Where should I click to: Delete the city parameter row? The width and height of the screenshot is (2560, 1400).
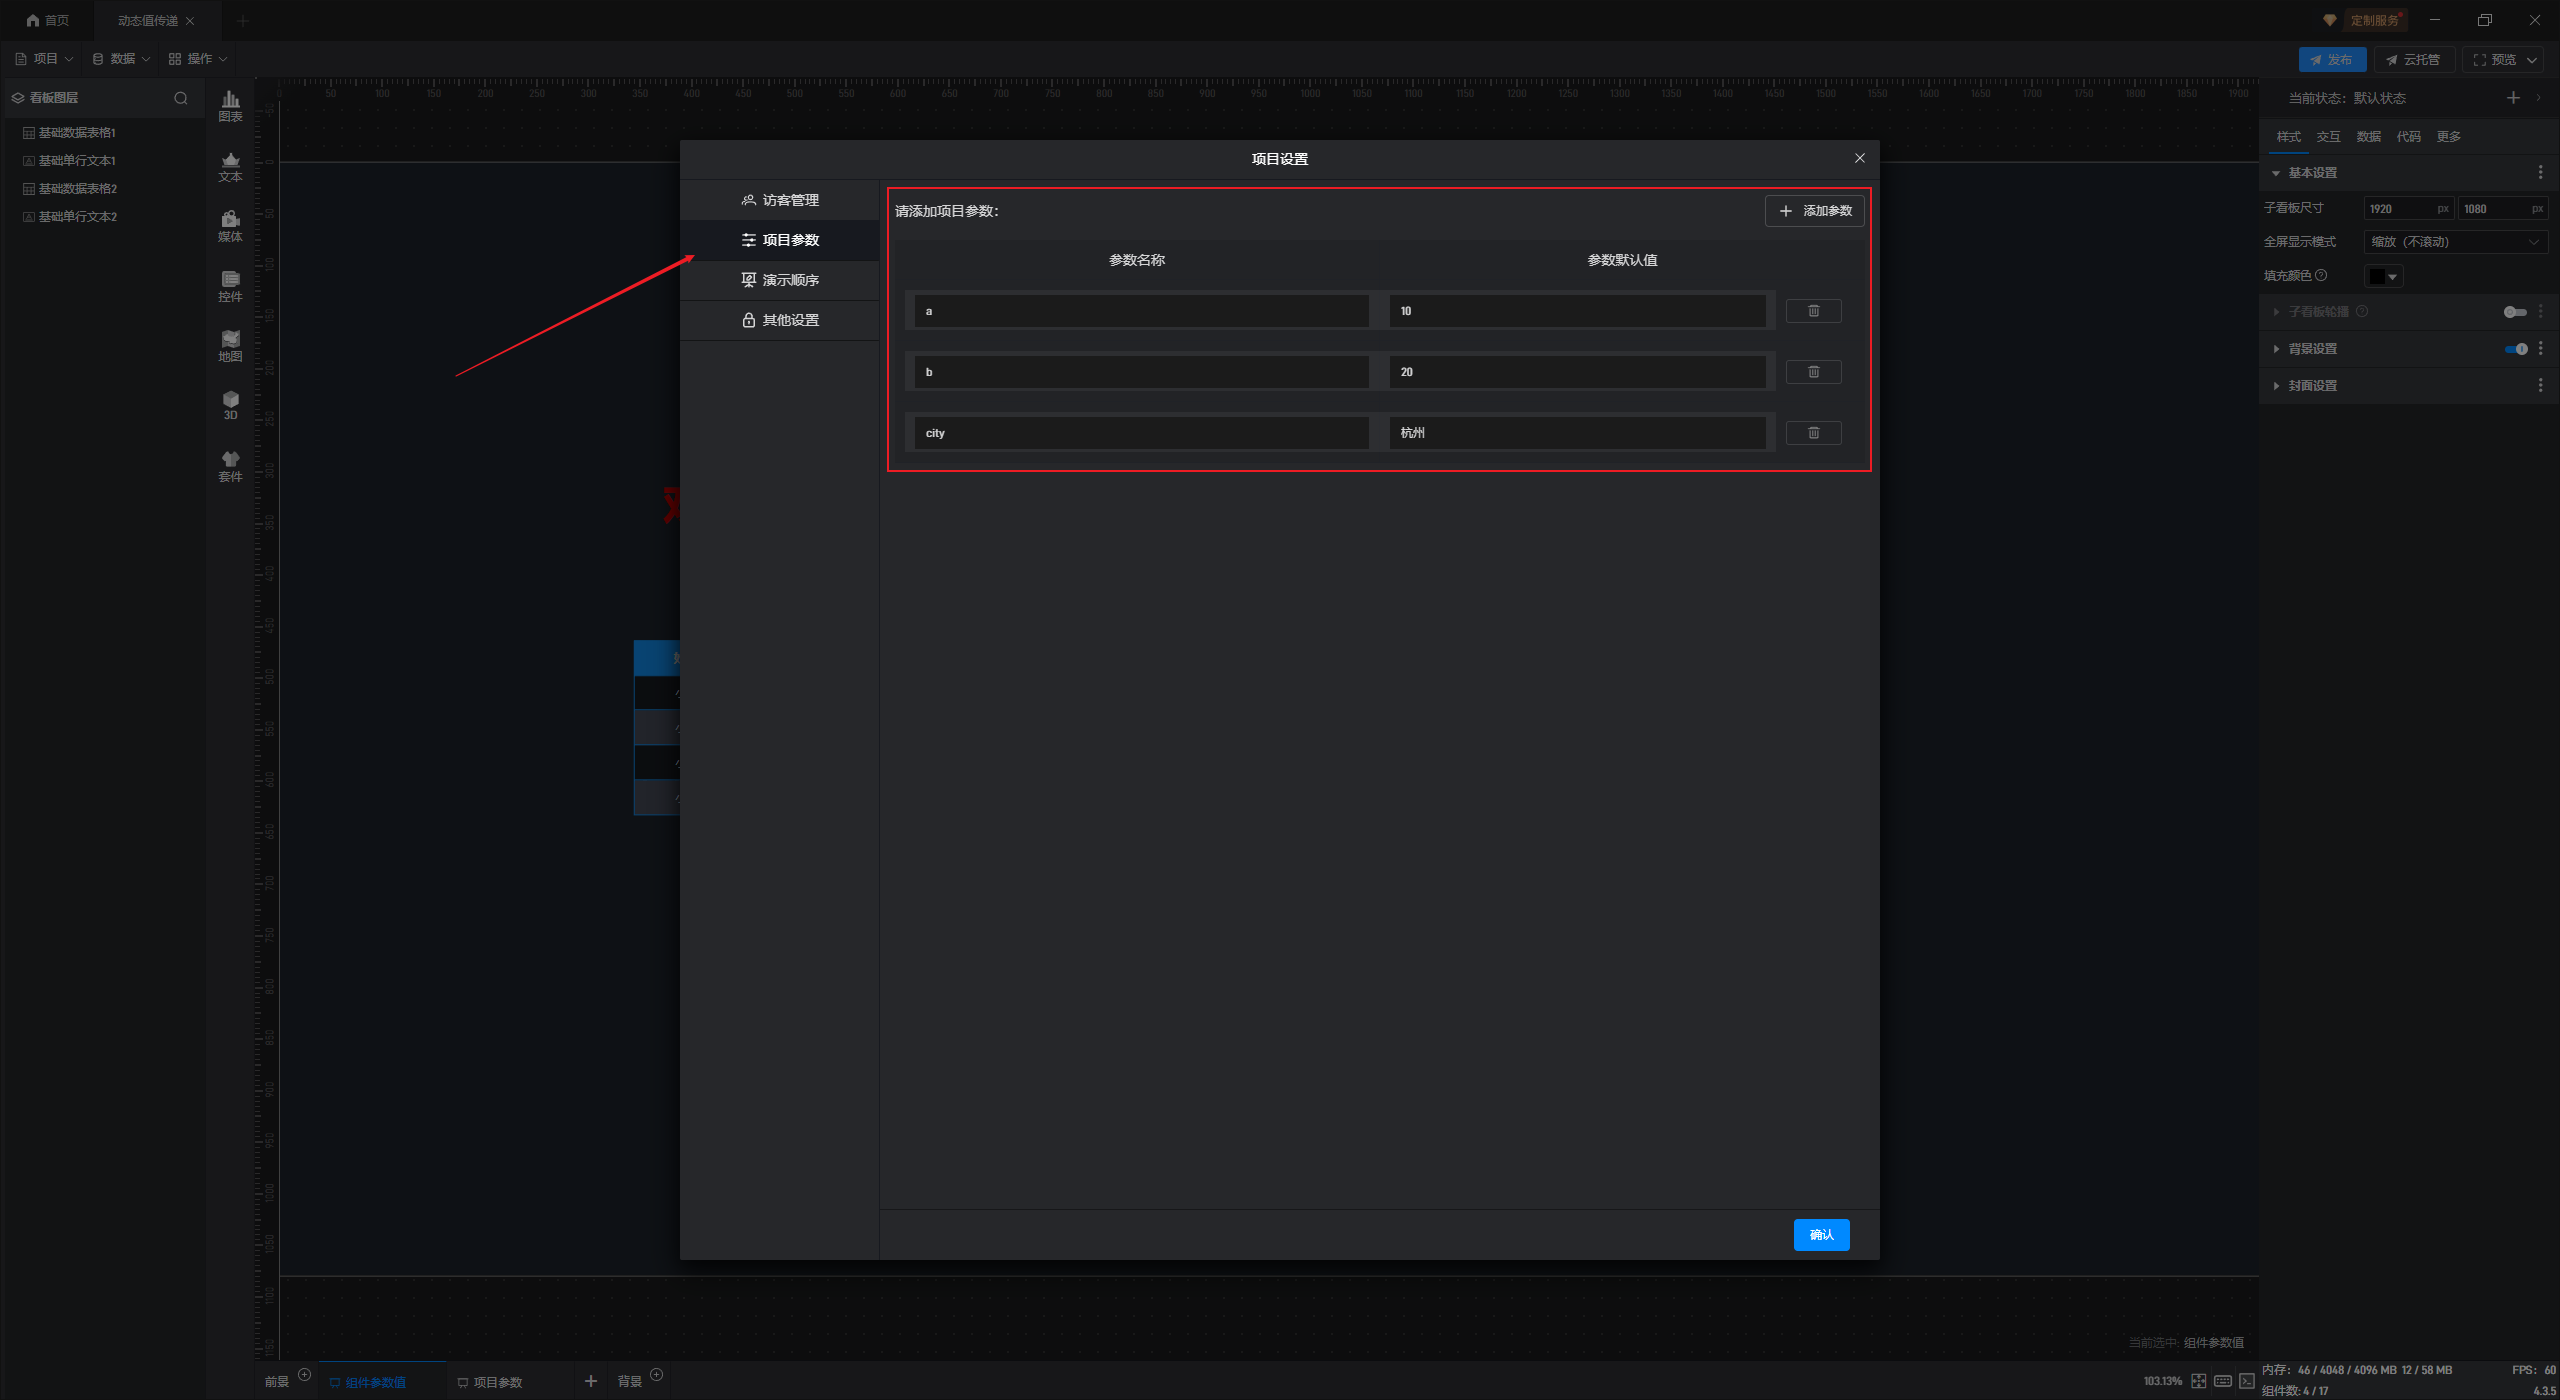point(1813,433)
